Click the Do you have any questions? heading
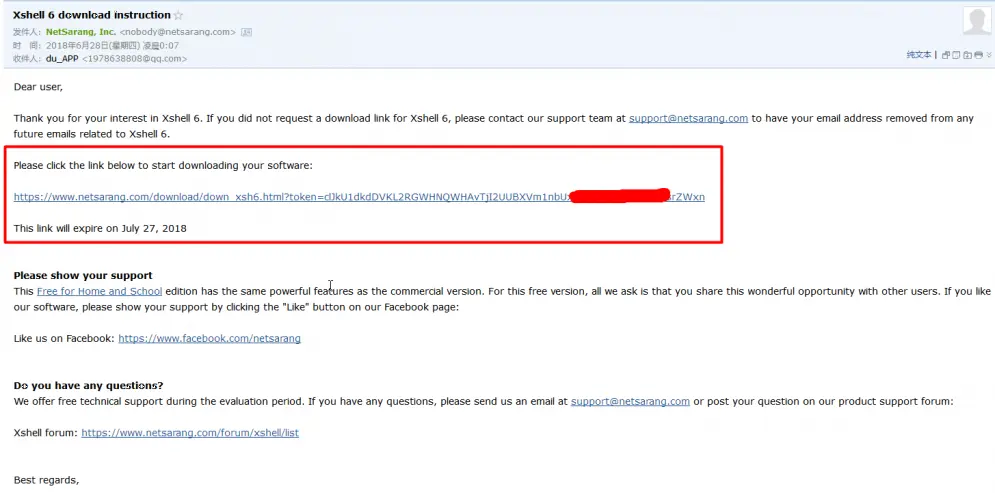The height and width of the screenshot is (493, 995). tap(89, 385)
